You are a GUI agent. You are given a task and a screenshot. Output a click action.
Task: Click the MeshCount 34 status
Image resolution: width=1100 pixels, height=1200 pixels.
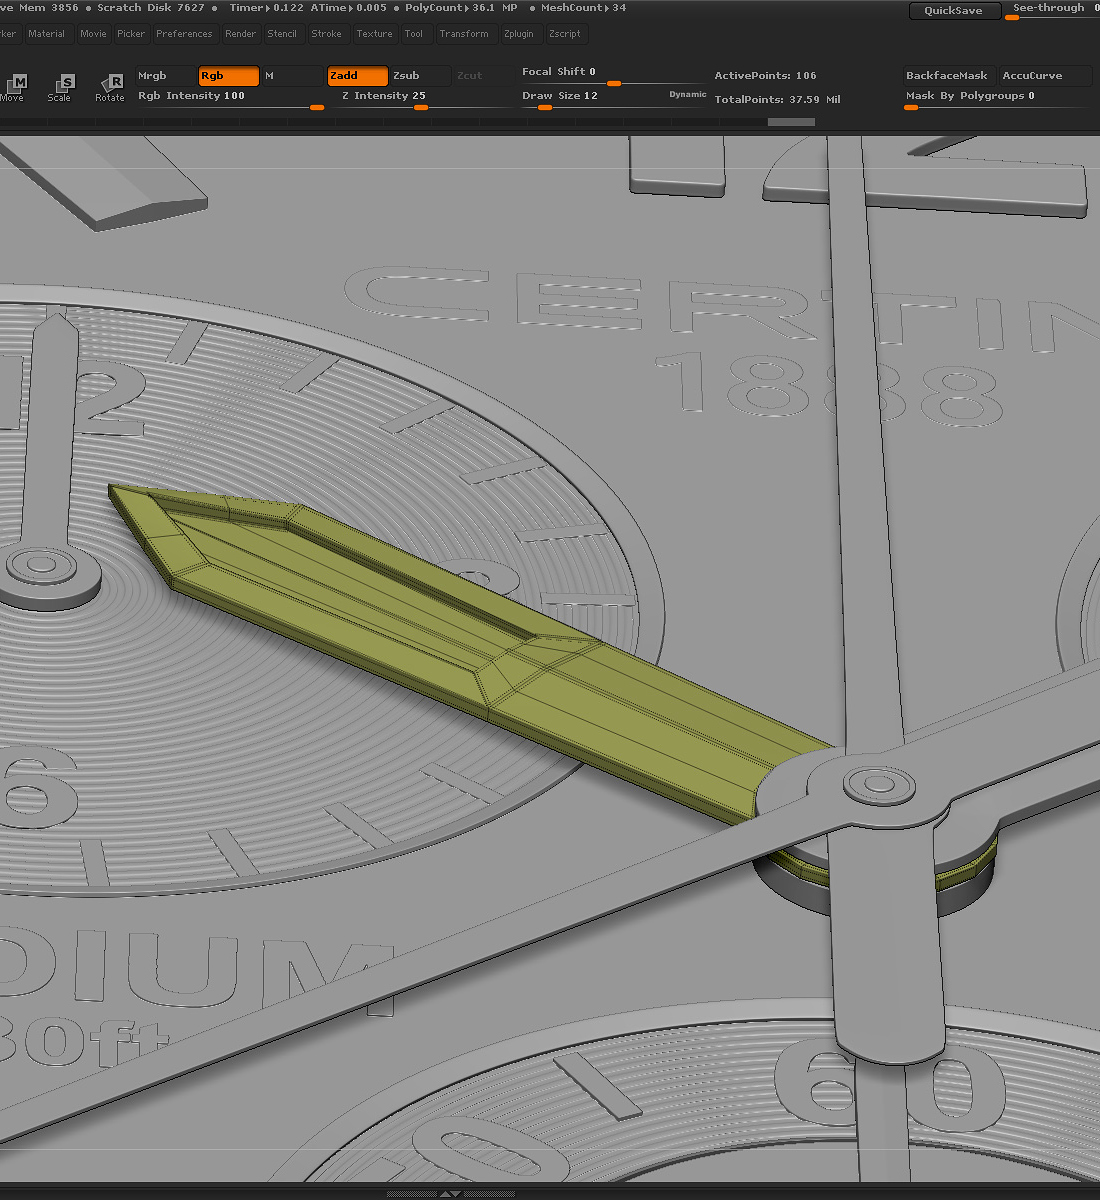584,8
